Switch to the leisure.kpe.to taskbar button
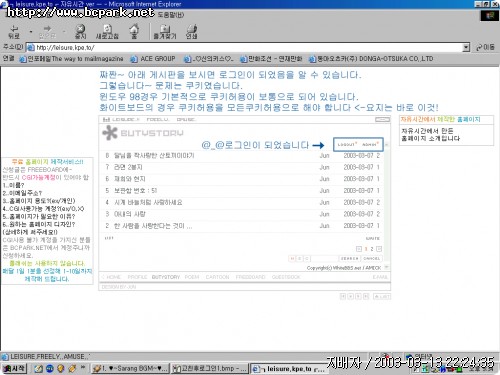Image resolution: width=500 pixels, height=375 pixels. [289, 369]
